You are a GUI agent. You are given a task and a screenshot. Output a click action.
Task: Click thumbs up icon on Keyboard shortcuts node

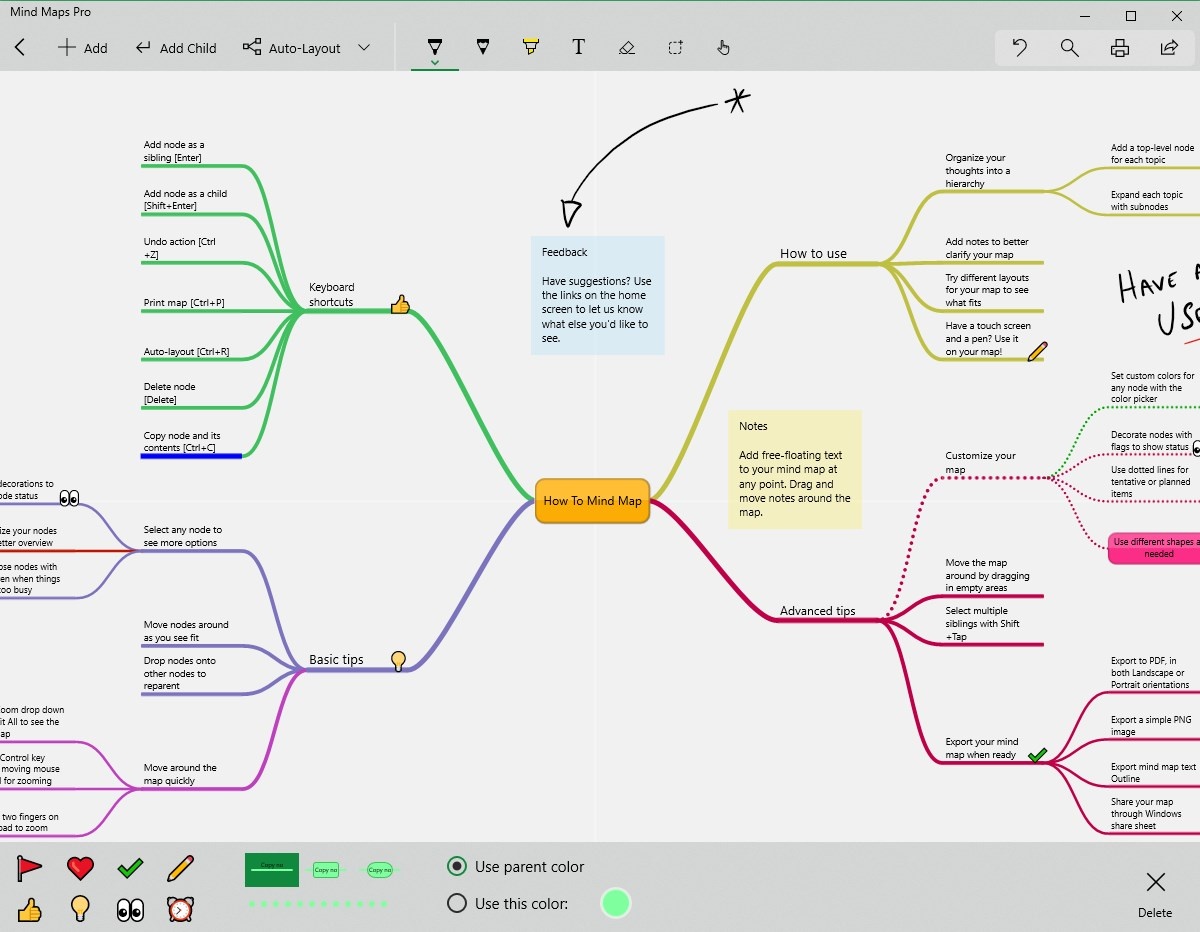point(400,304)
